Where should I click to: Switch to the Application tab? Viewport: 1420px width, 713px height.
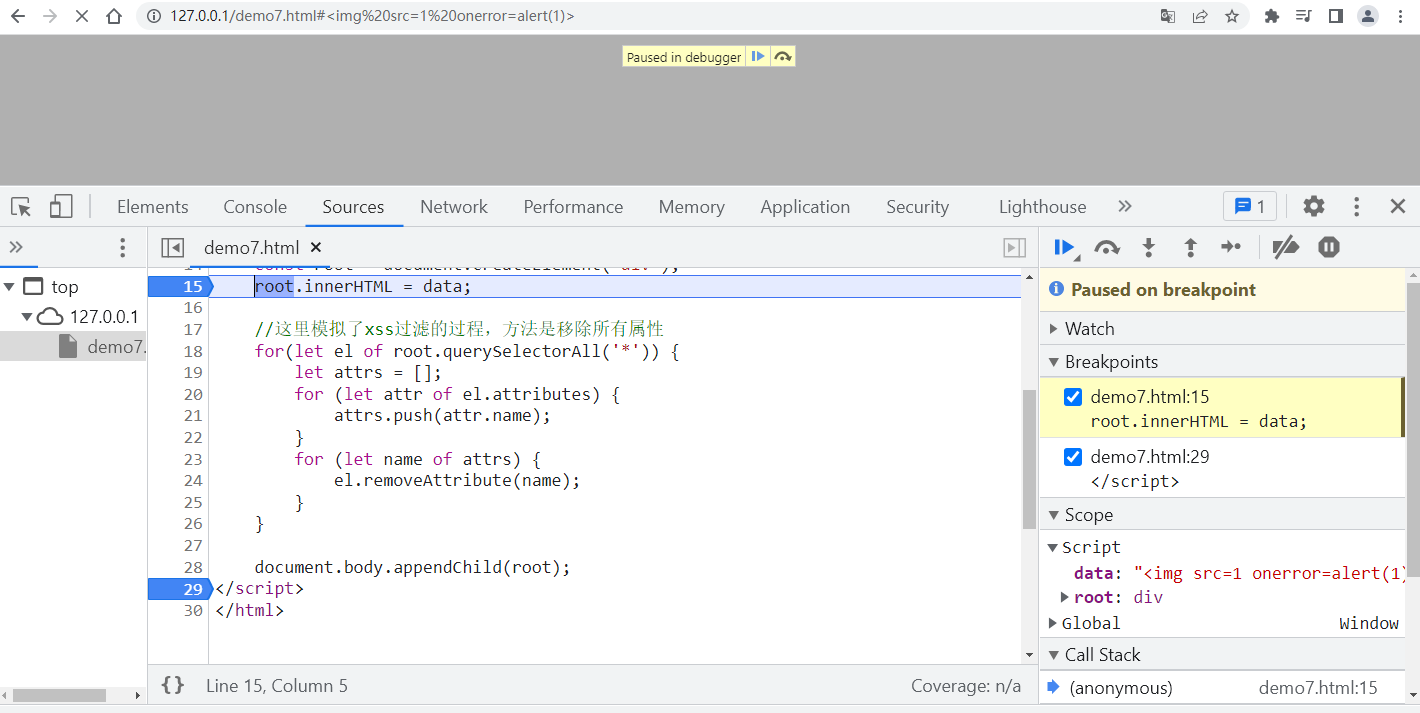tap(805, 207)
